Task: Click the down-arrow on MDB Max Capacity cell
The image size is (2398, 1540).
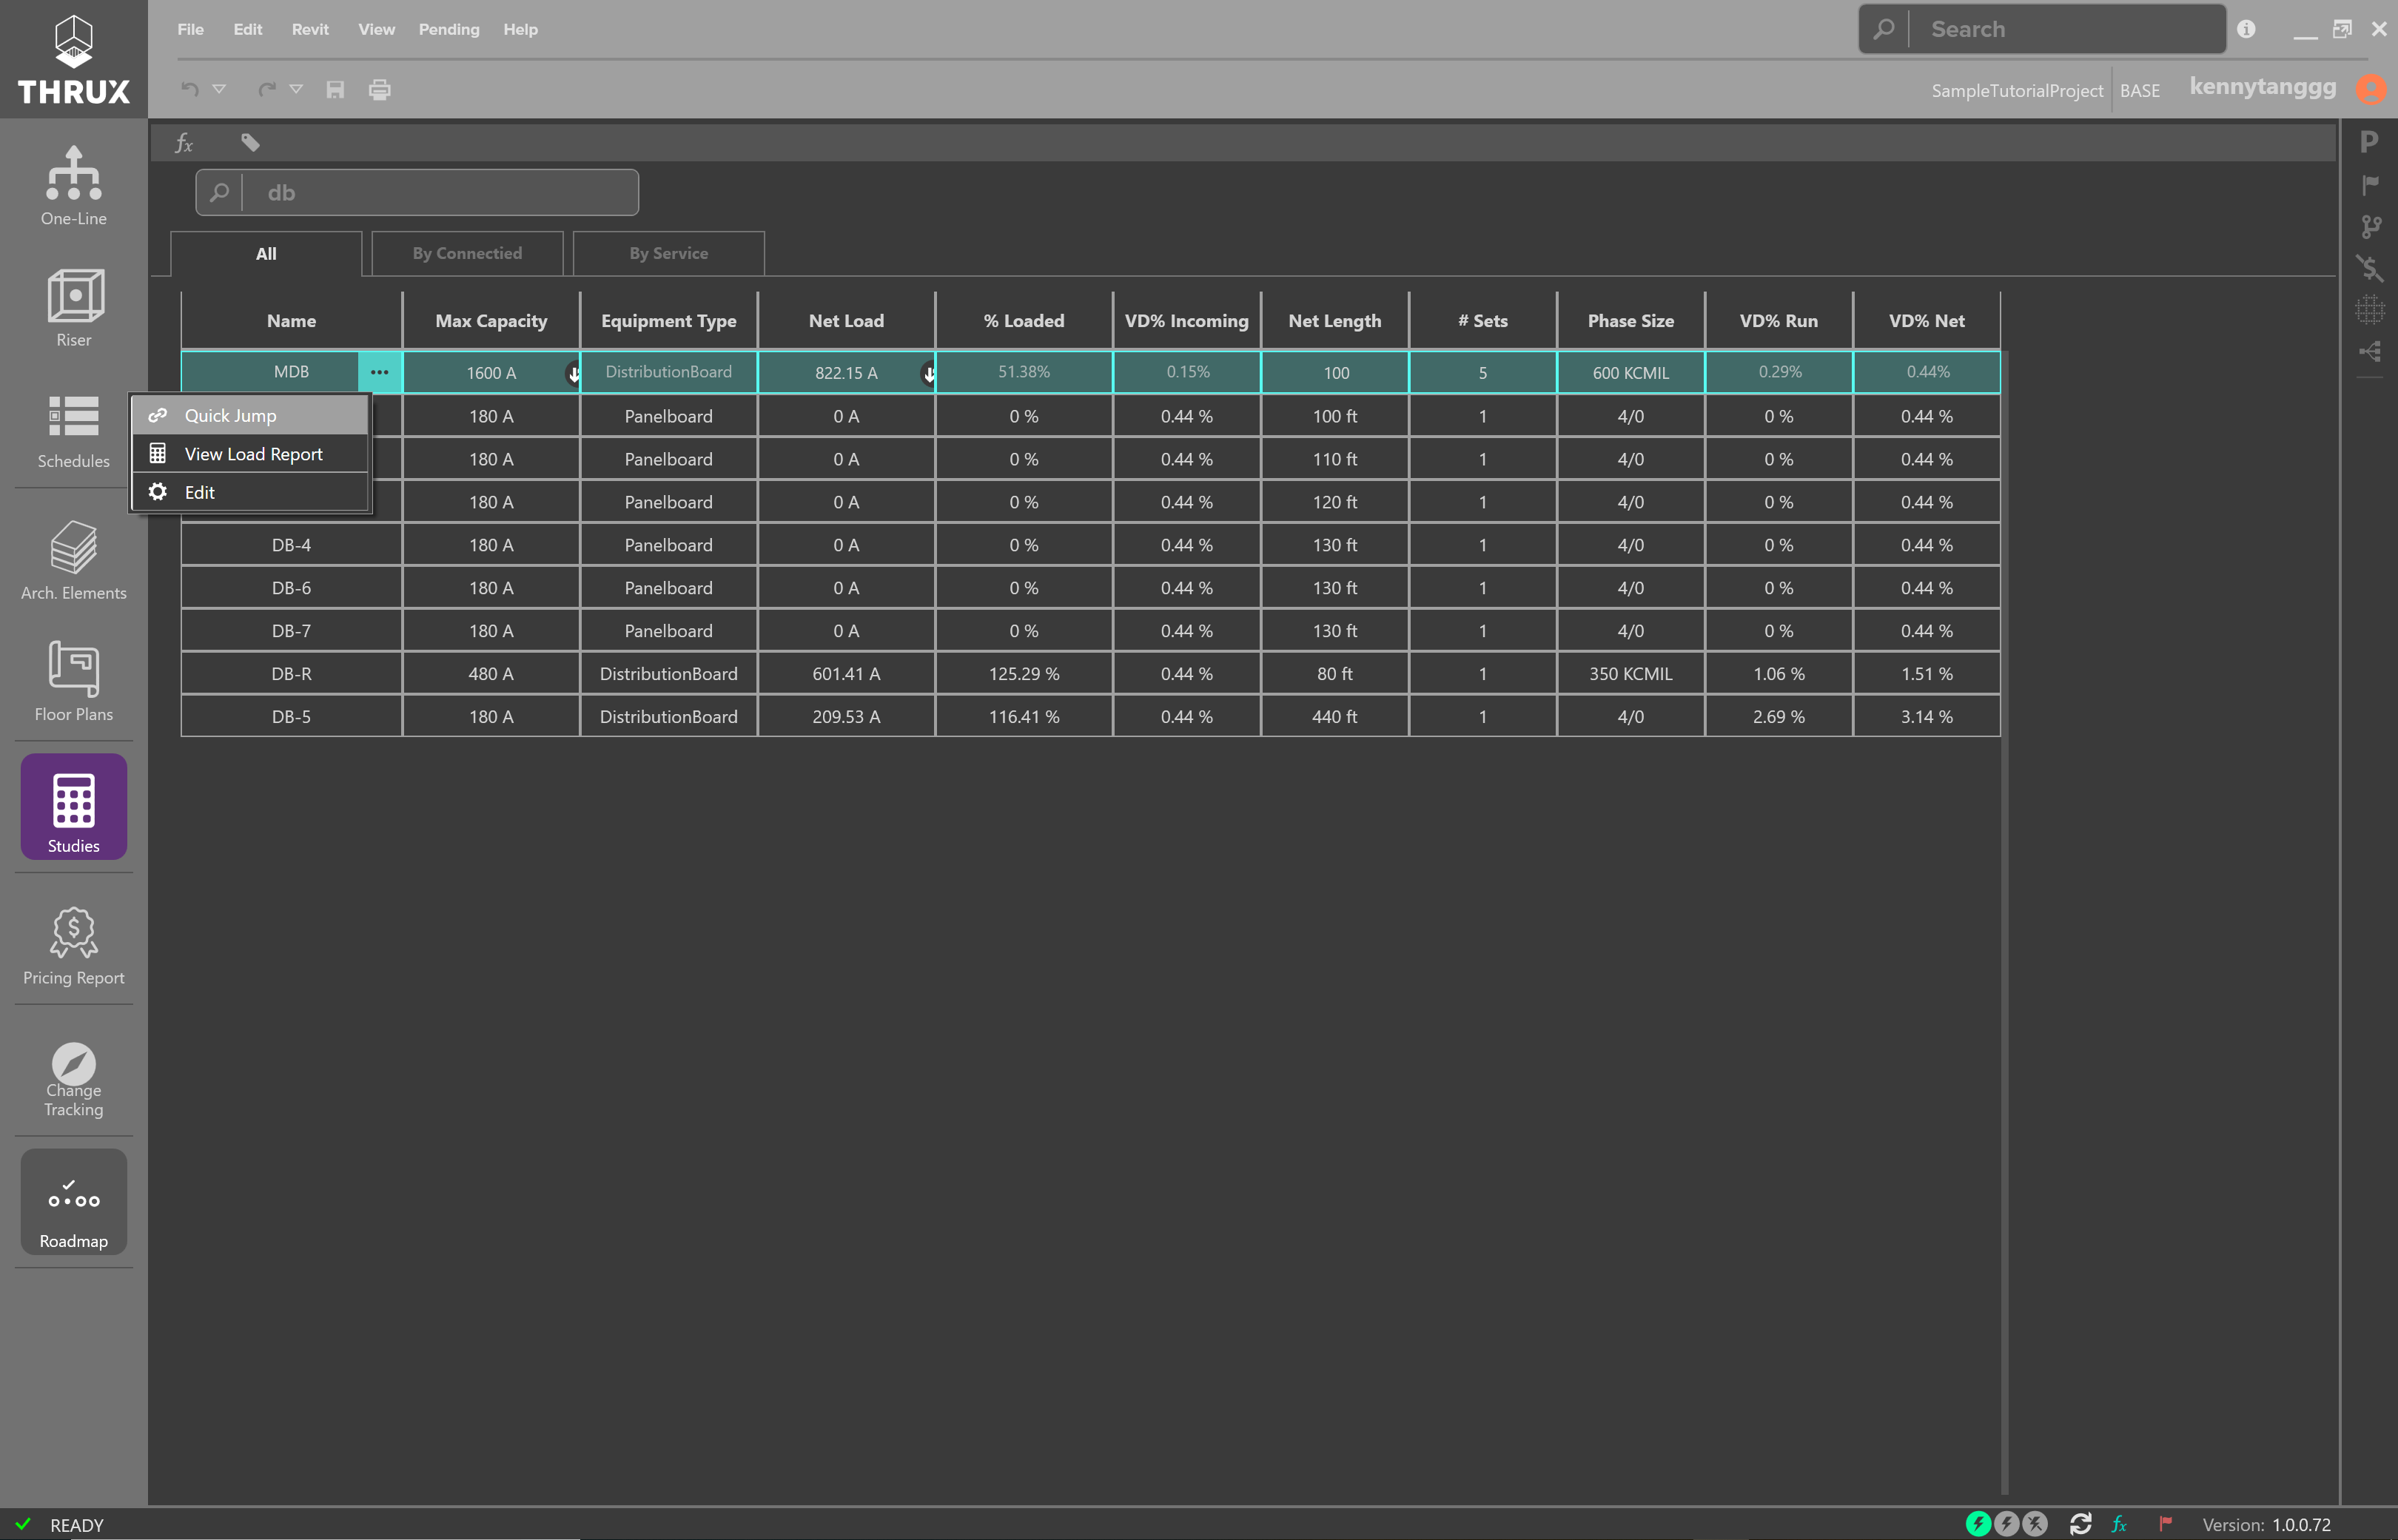Action: pyautogui.click(x=574, y=374)
